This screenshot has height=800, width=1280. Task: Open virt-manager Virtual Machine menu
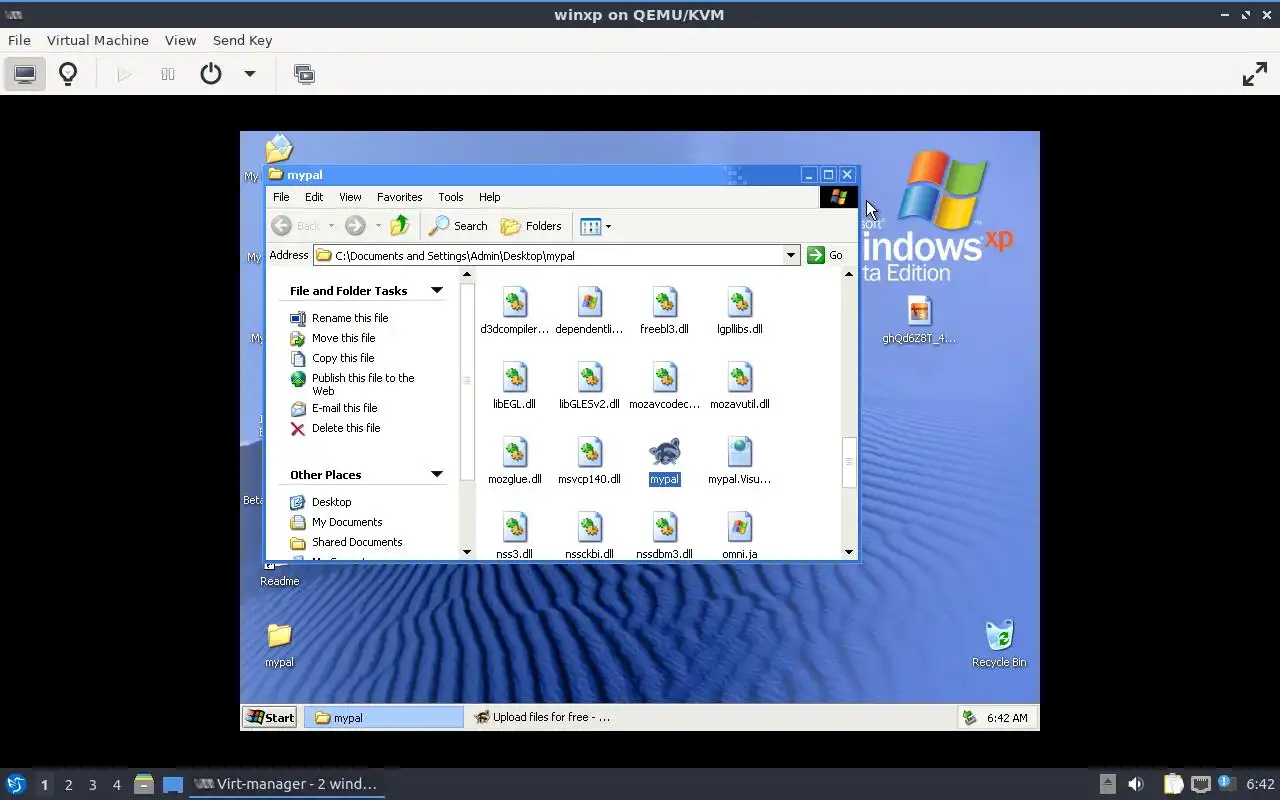pos(98,40)
